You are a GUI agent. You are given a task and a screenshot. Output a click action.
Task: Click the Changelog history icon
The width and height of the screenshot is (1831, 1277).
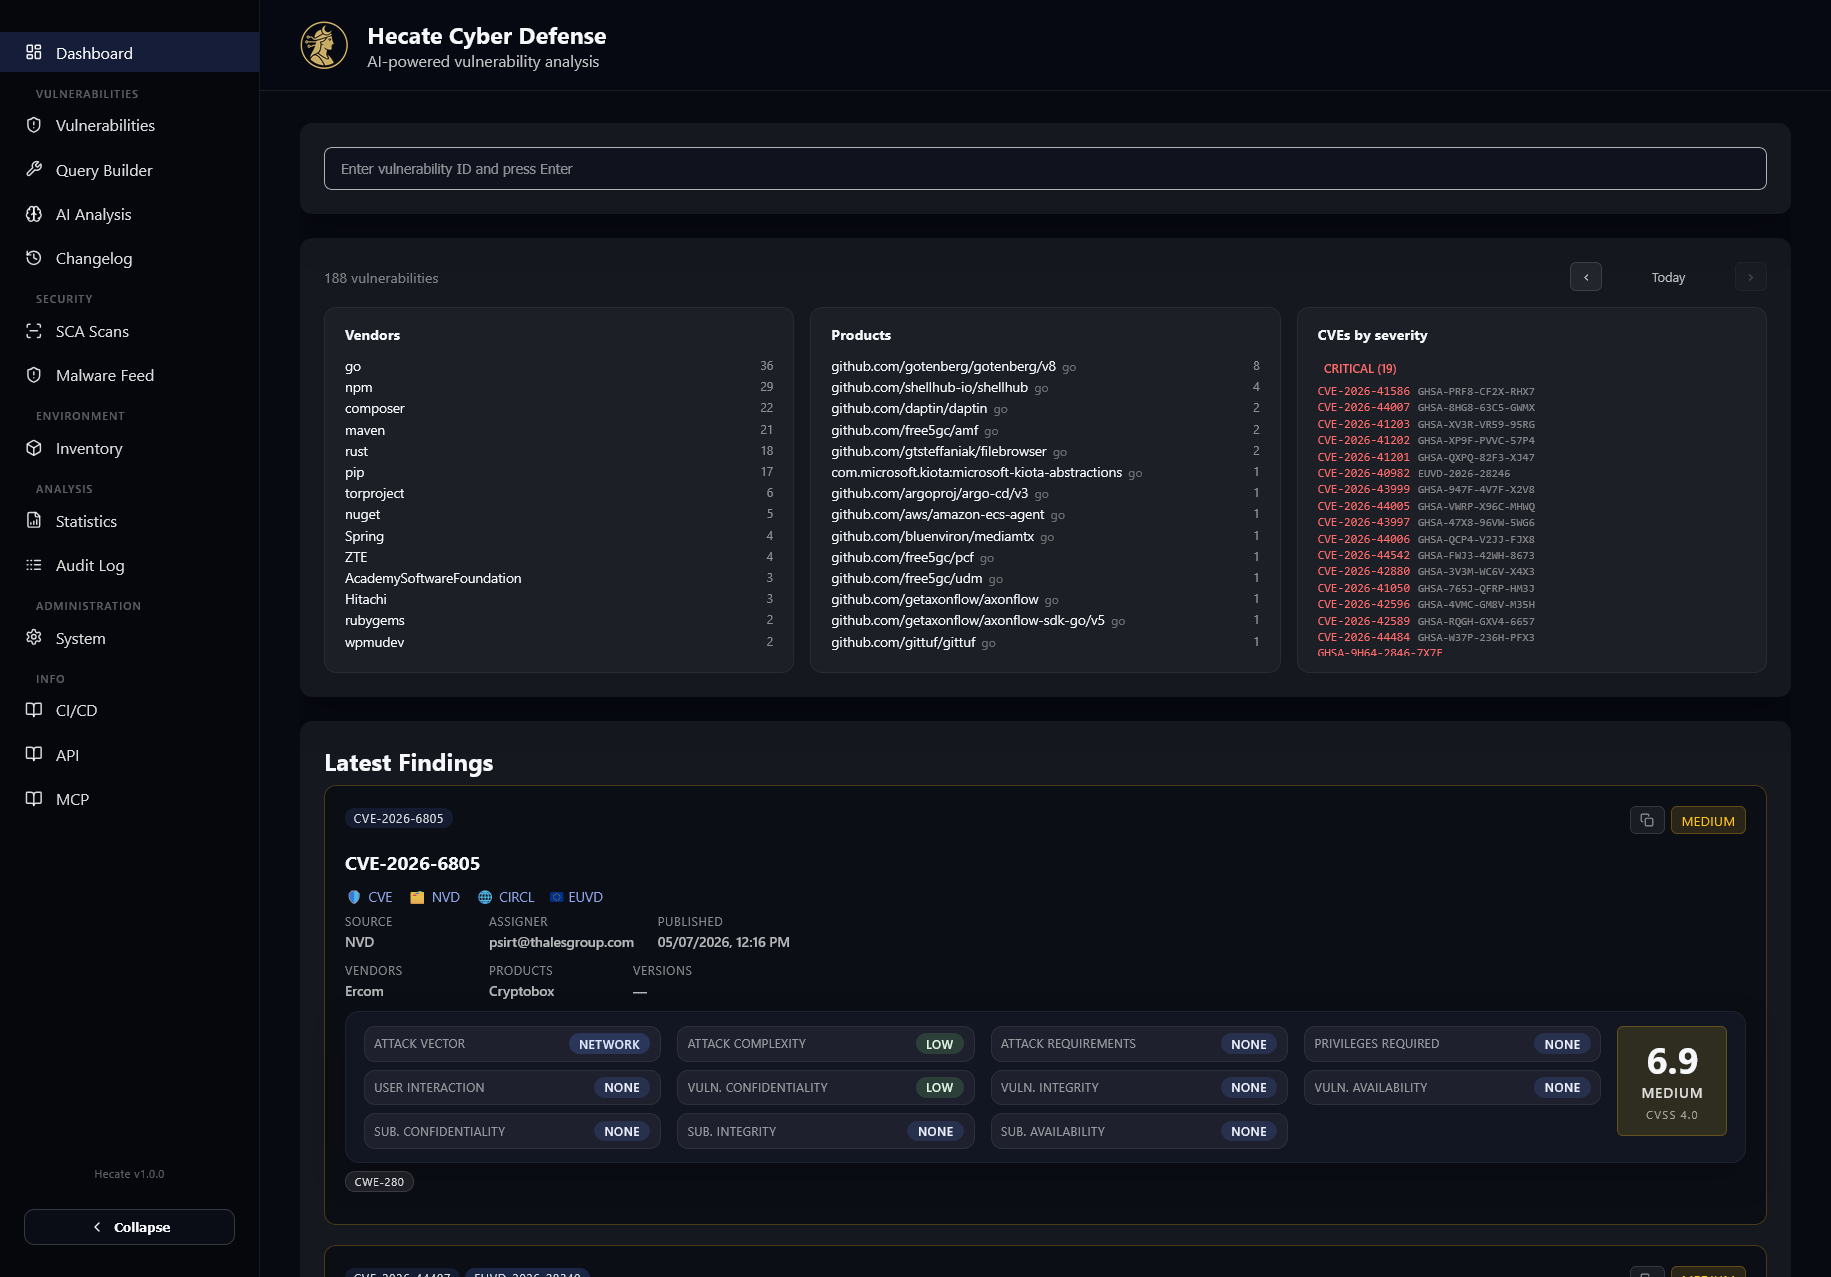click(x=34, y=258)
